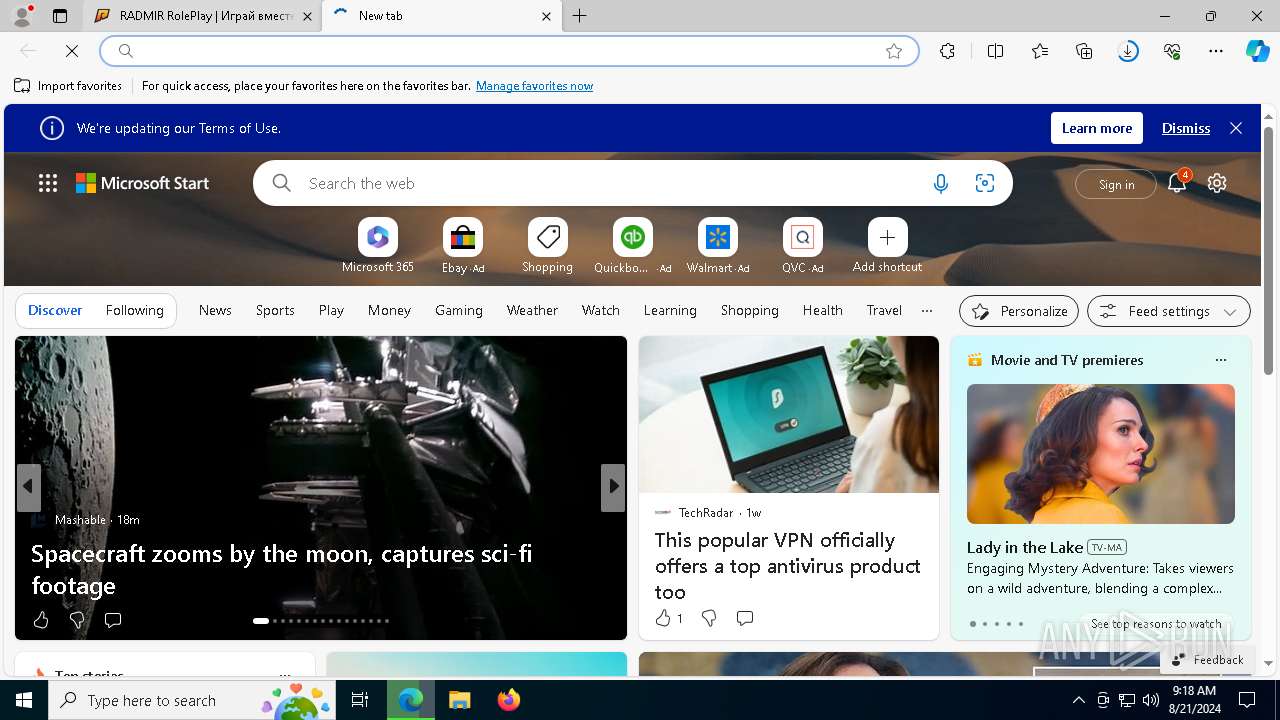Screen dimensions: 1280x720
Task: Open Settings and more menu
Action: pos(1216,51)
